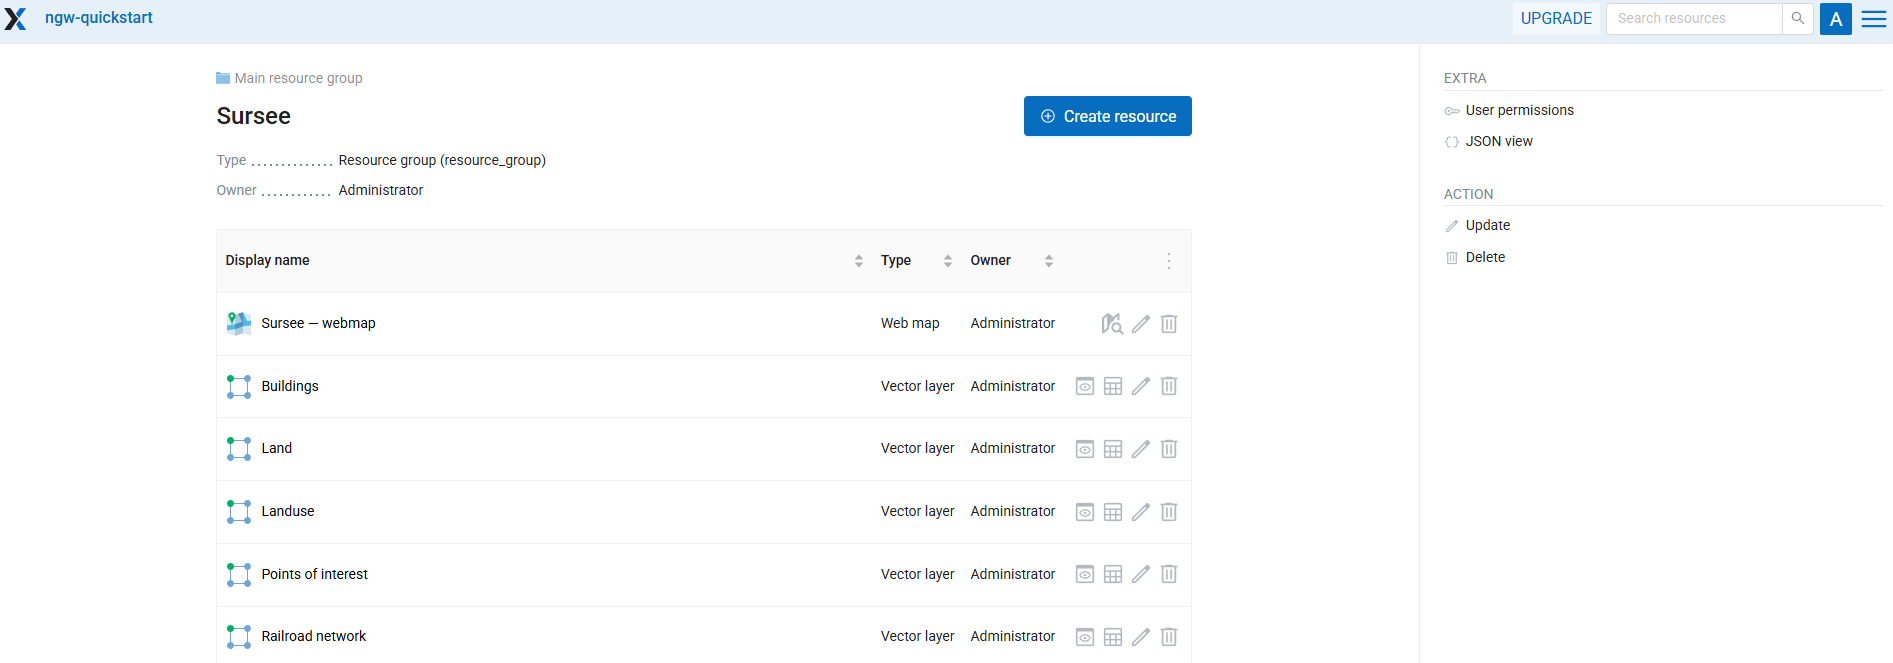Viewport: 1893px width, 663px height.
Task: Go to Main resource group breadcrumb
Action: click(x=297, y=78)
